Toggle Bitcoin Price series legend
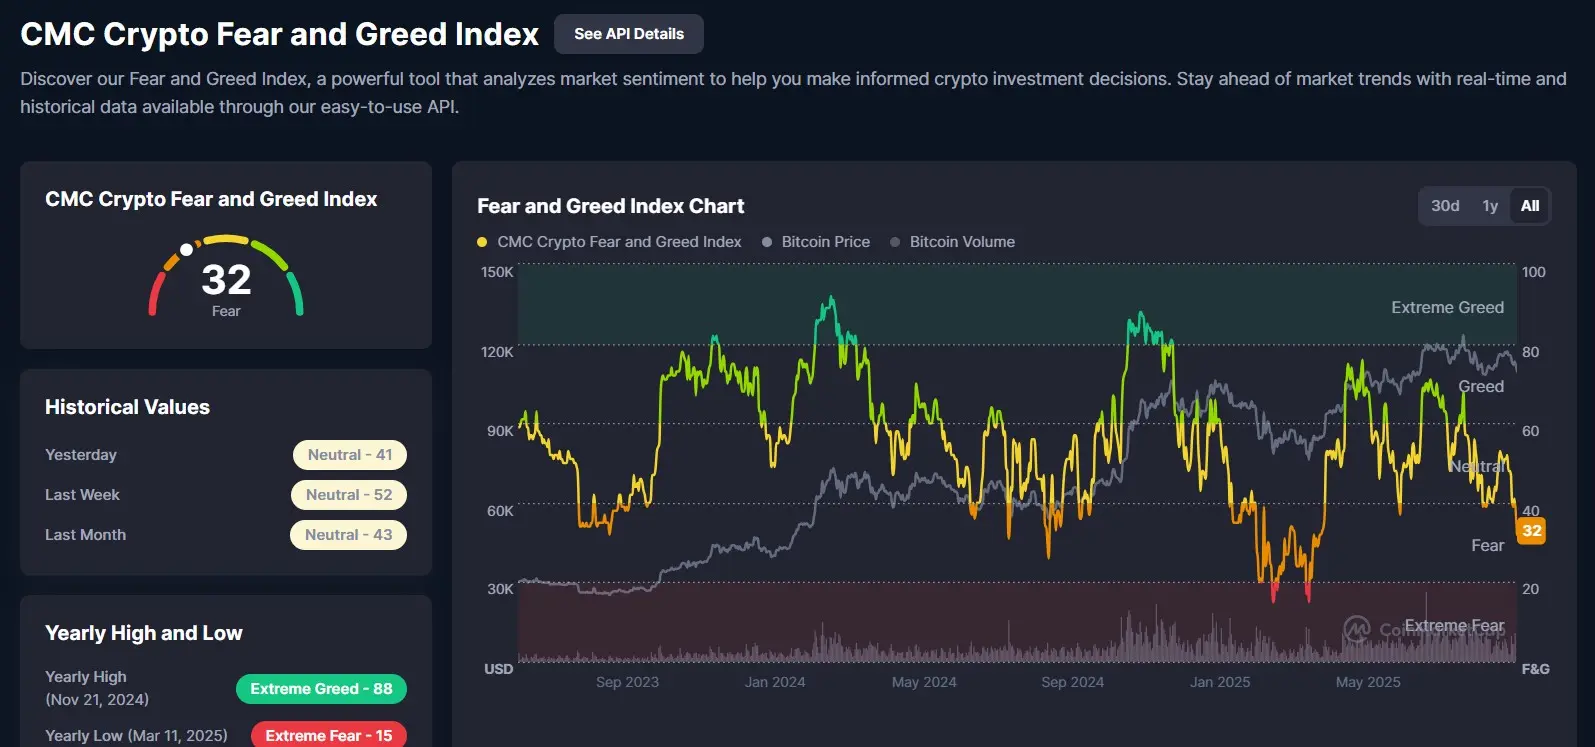 [825, 242]
